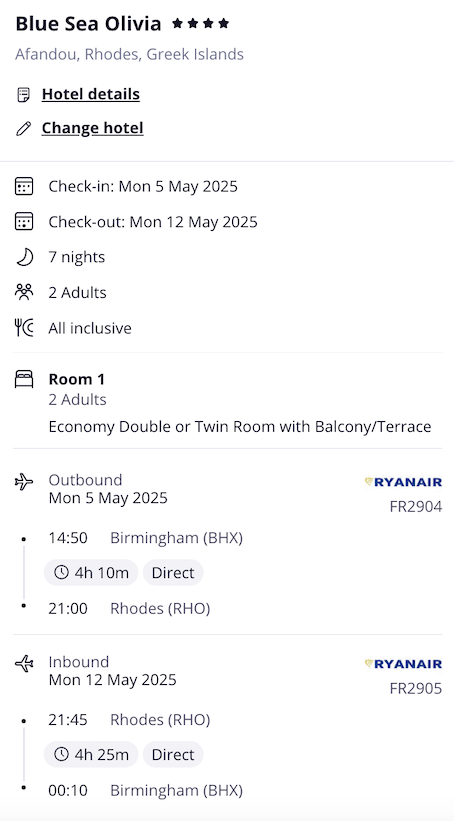Click the Room 1 bed icon

[24, 379]
